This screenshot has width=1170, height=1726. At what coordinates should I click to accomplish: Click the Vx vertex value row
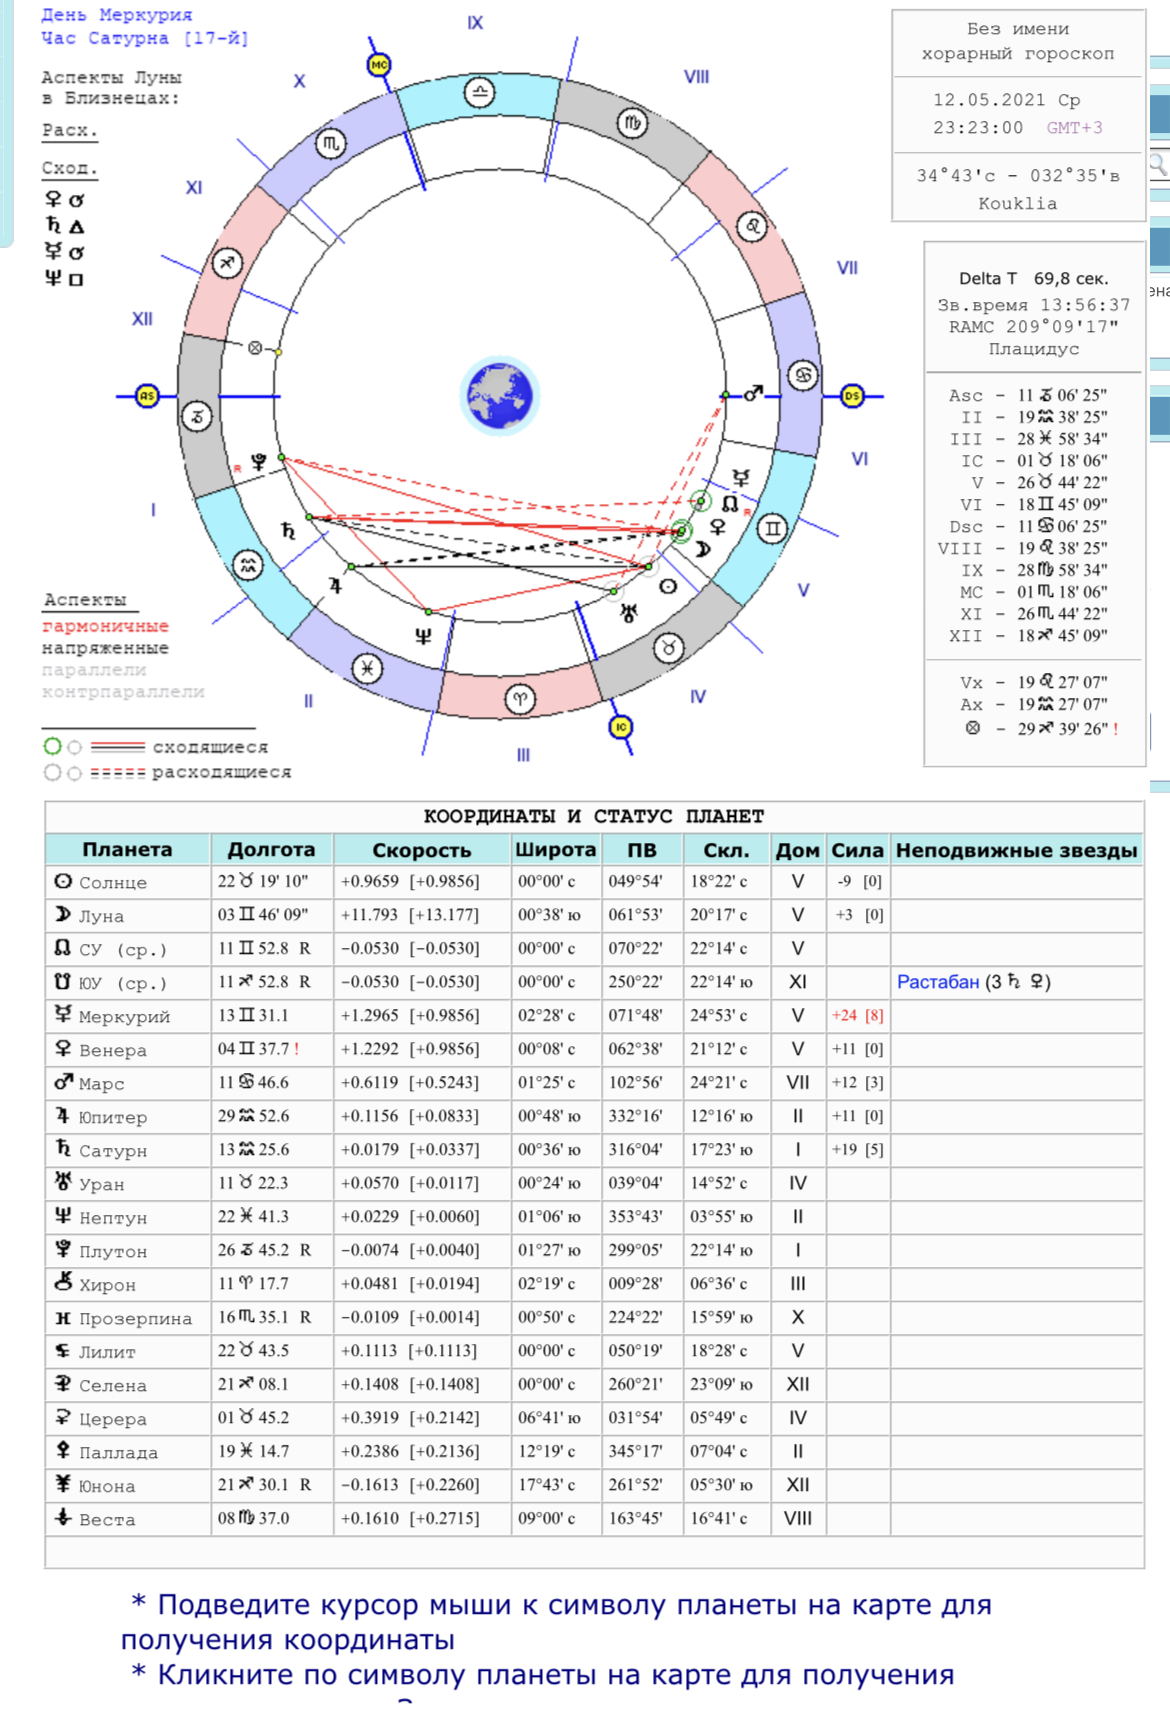click(x=1034, y=682)
